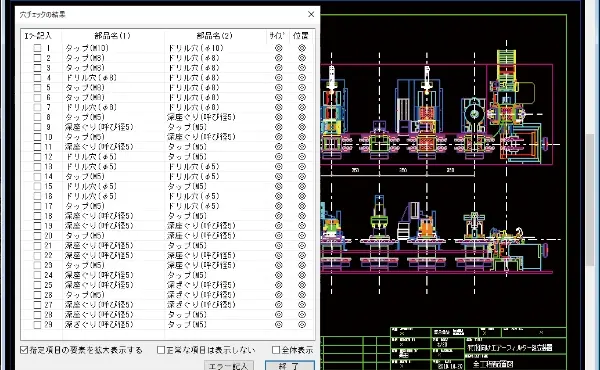The height and width of the screenshot is (370, 600).
Task: Select row 29 タップ(M5) second part name
Action: pyautogui.click(x=188, y=324)
